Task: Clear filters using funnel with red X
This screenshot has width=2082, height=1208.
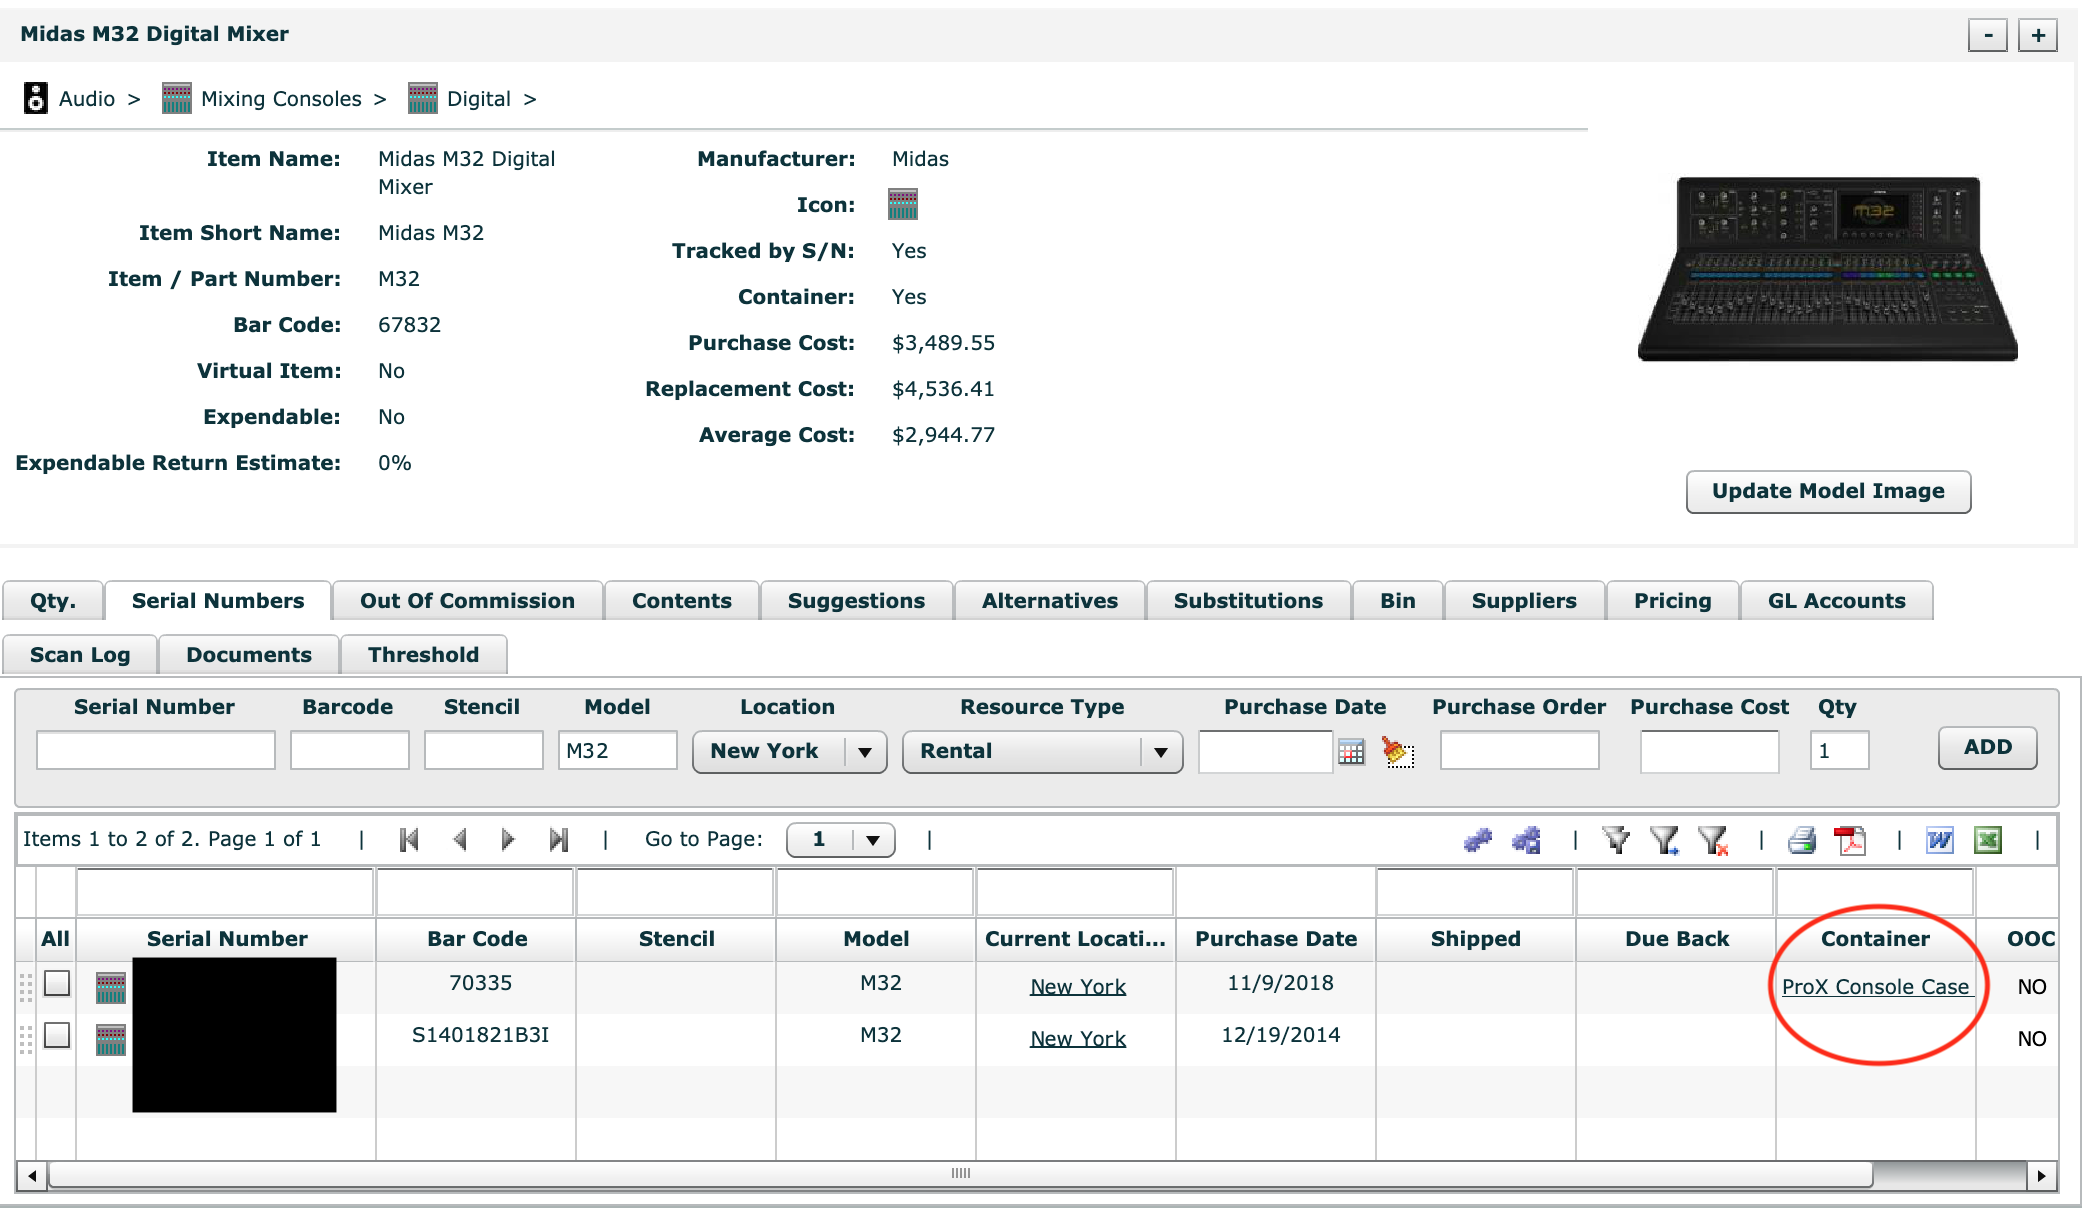Action: (1713, 840)
